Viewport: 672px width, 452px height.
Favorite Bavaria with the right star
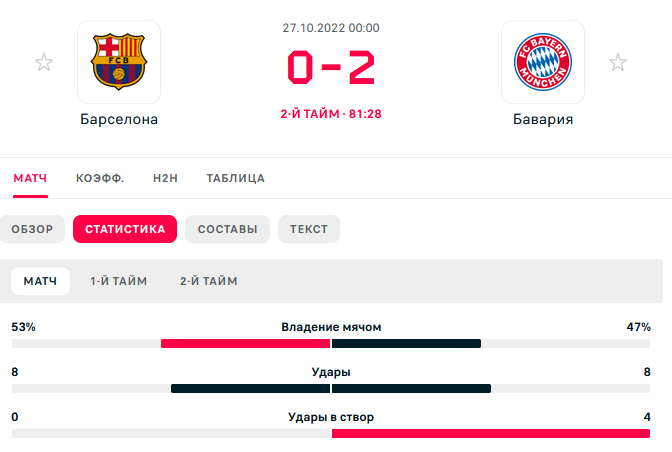[618, 63]
